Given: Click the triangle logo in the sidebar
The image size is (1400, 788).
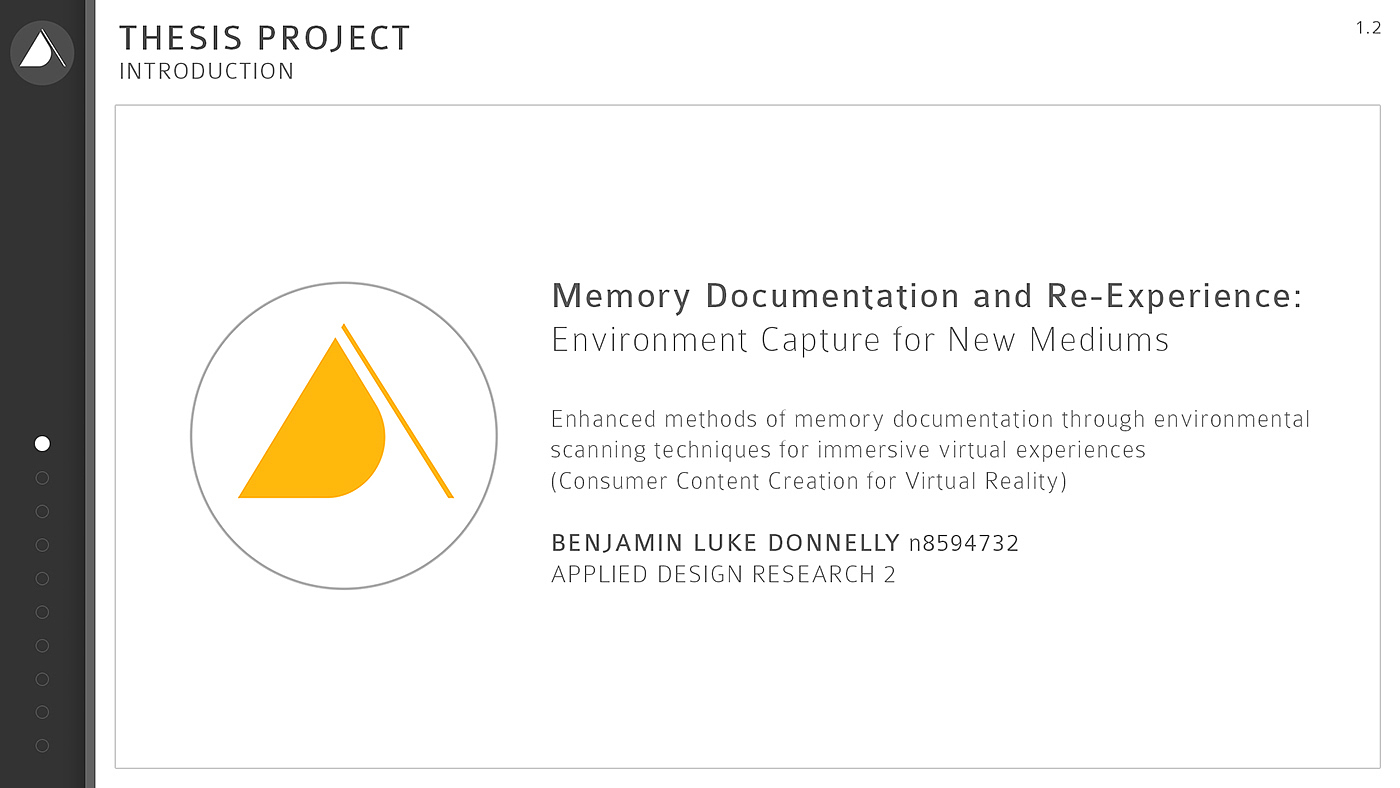Looking at the screenshot, I should pos(42,52).
